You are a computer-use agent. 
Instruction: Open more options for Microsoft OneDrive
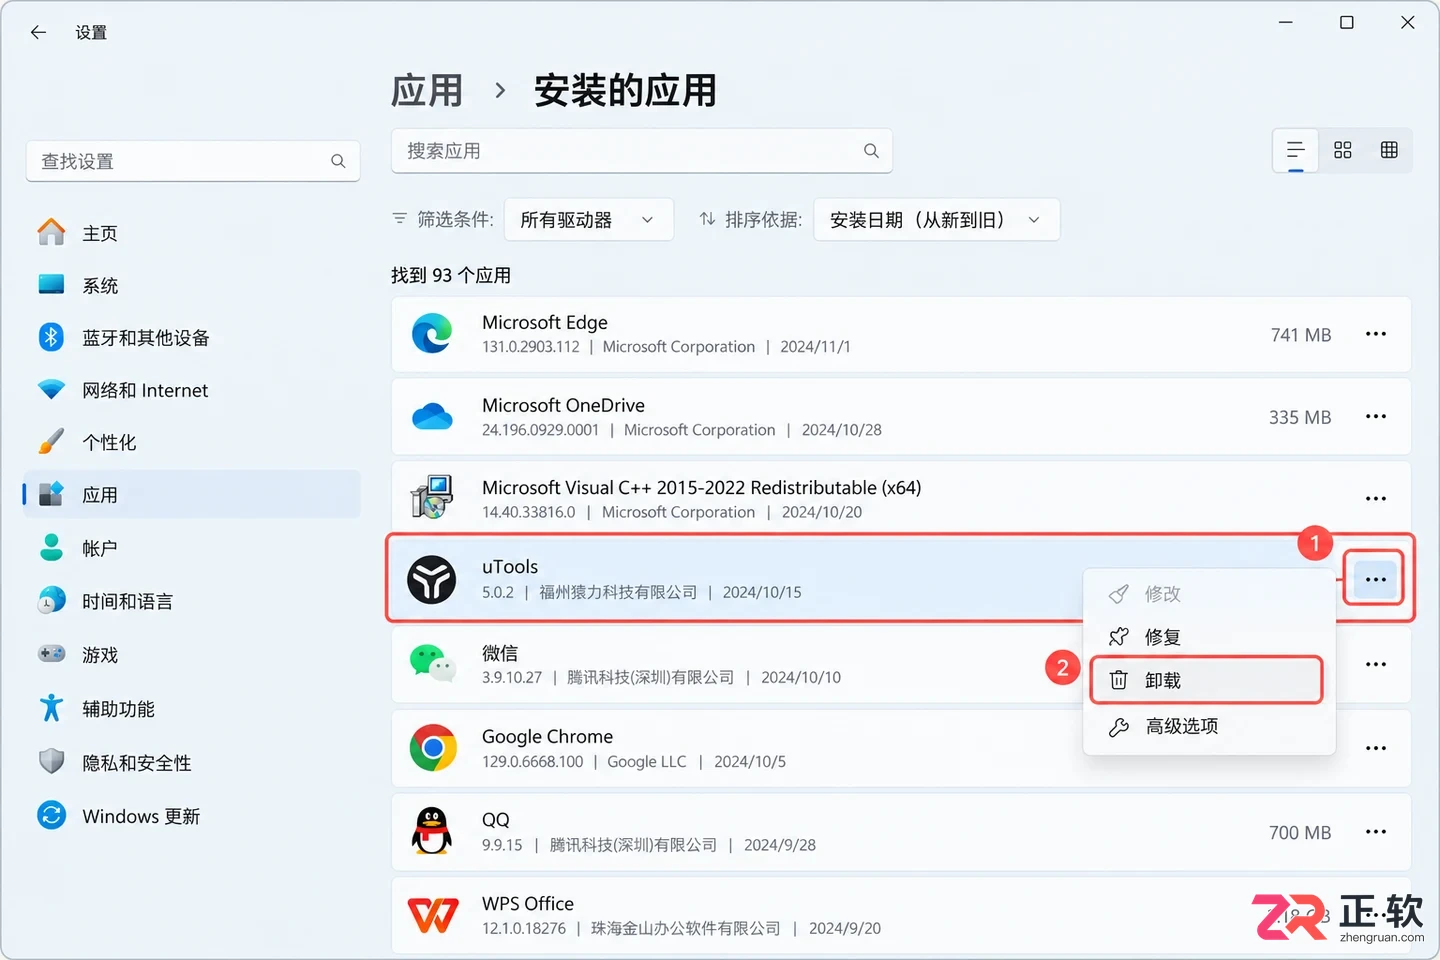pos(1376,416)
